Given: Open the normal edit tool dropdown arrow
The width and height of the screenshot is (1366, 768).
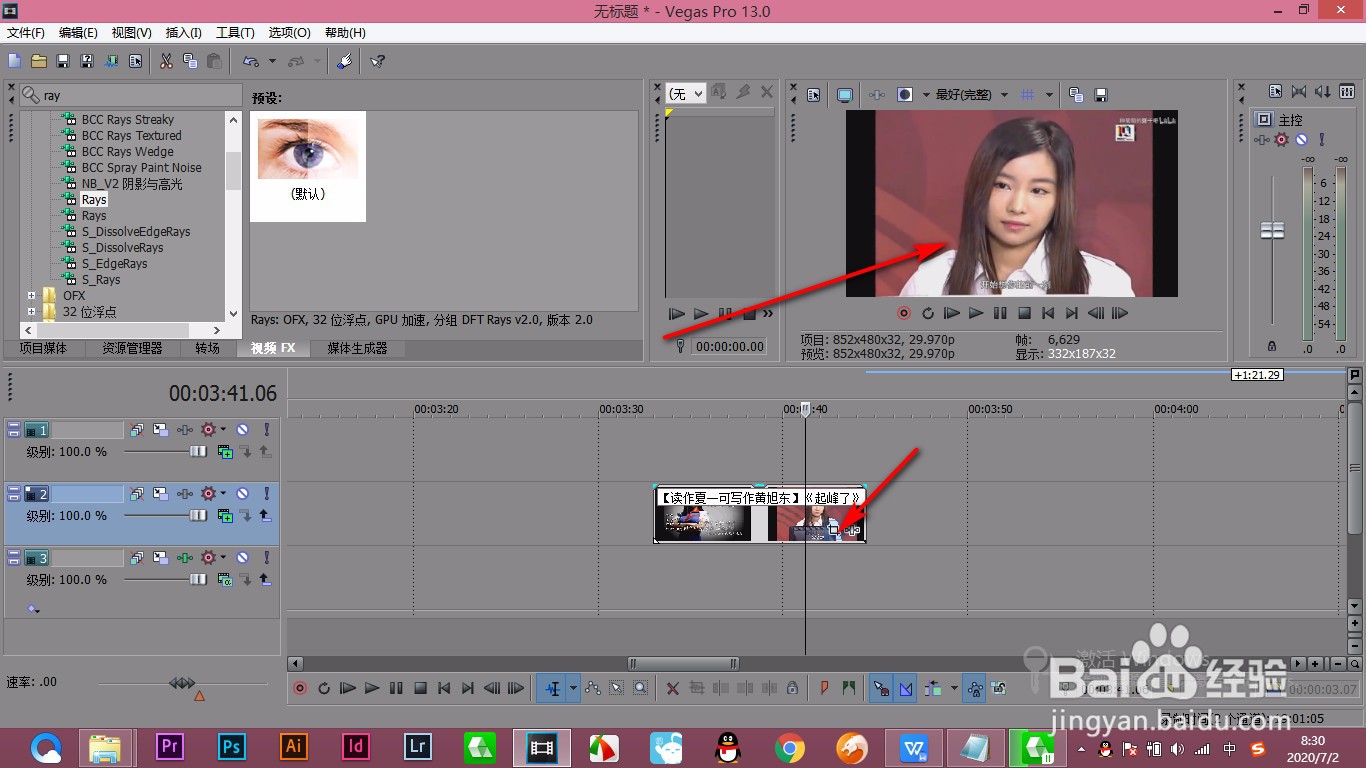Looking at the screenshot, I should [x=573, y=688].
